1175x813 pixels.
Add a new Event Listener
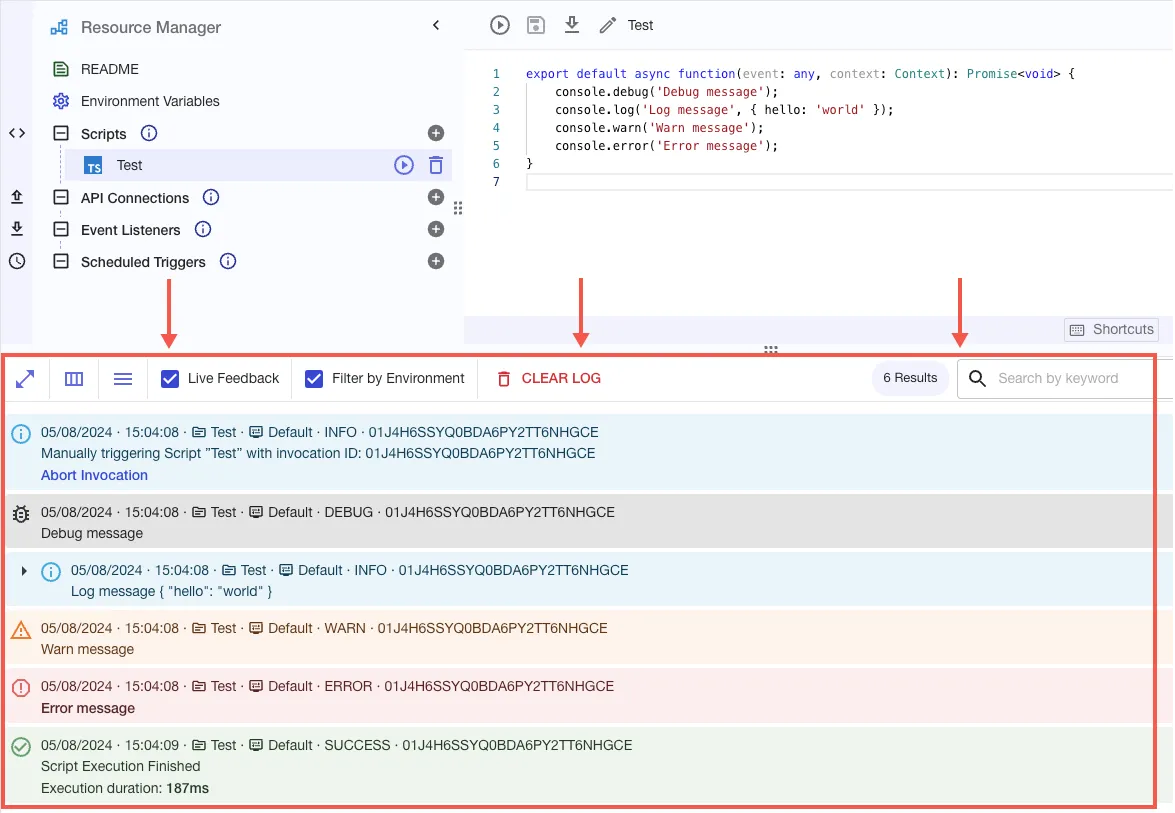tap(436, 229)
